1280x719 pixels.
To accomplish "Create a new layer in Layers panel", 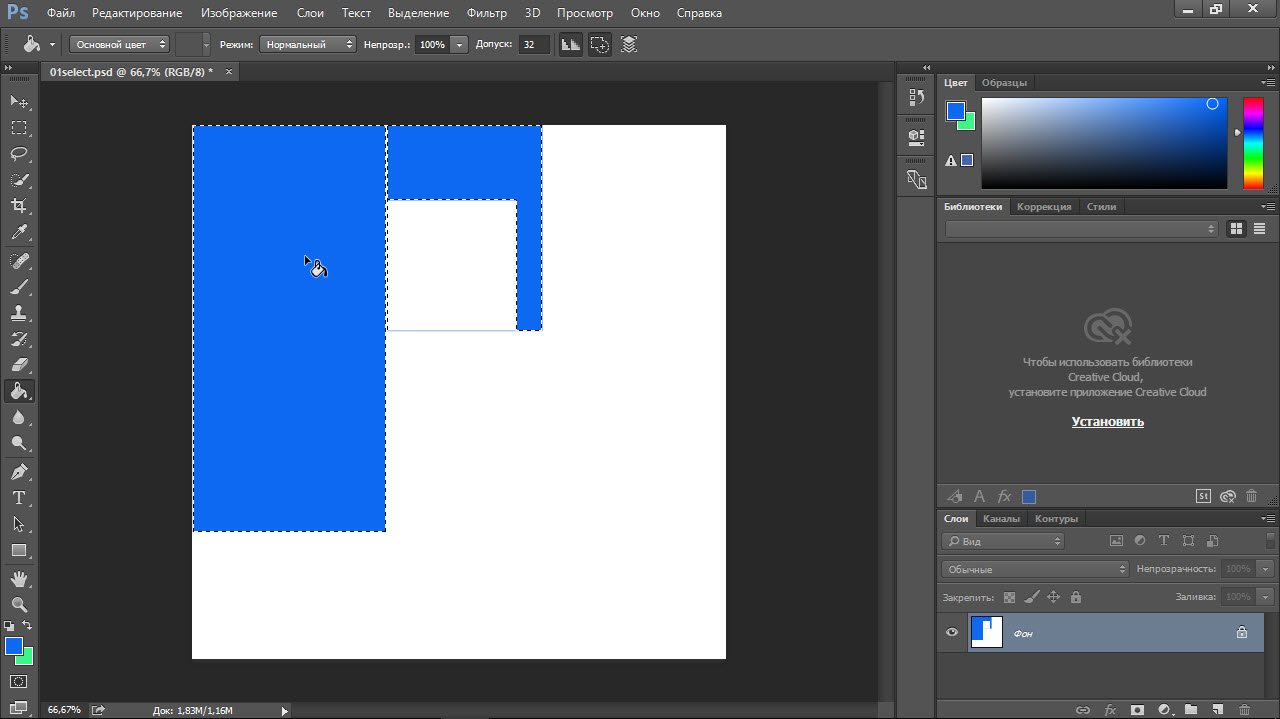I will [x=1217, y=710].
